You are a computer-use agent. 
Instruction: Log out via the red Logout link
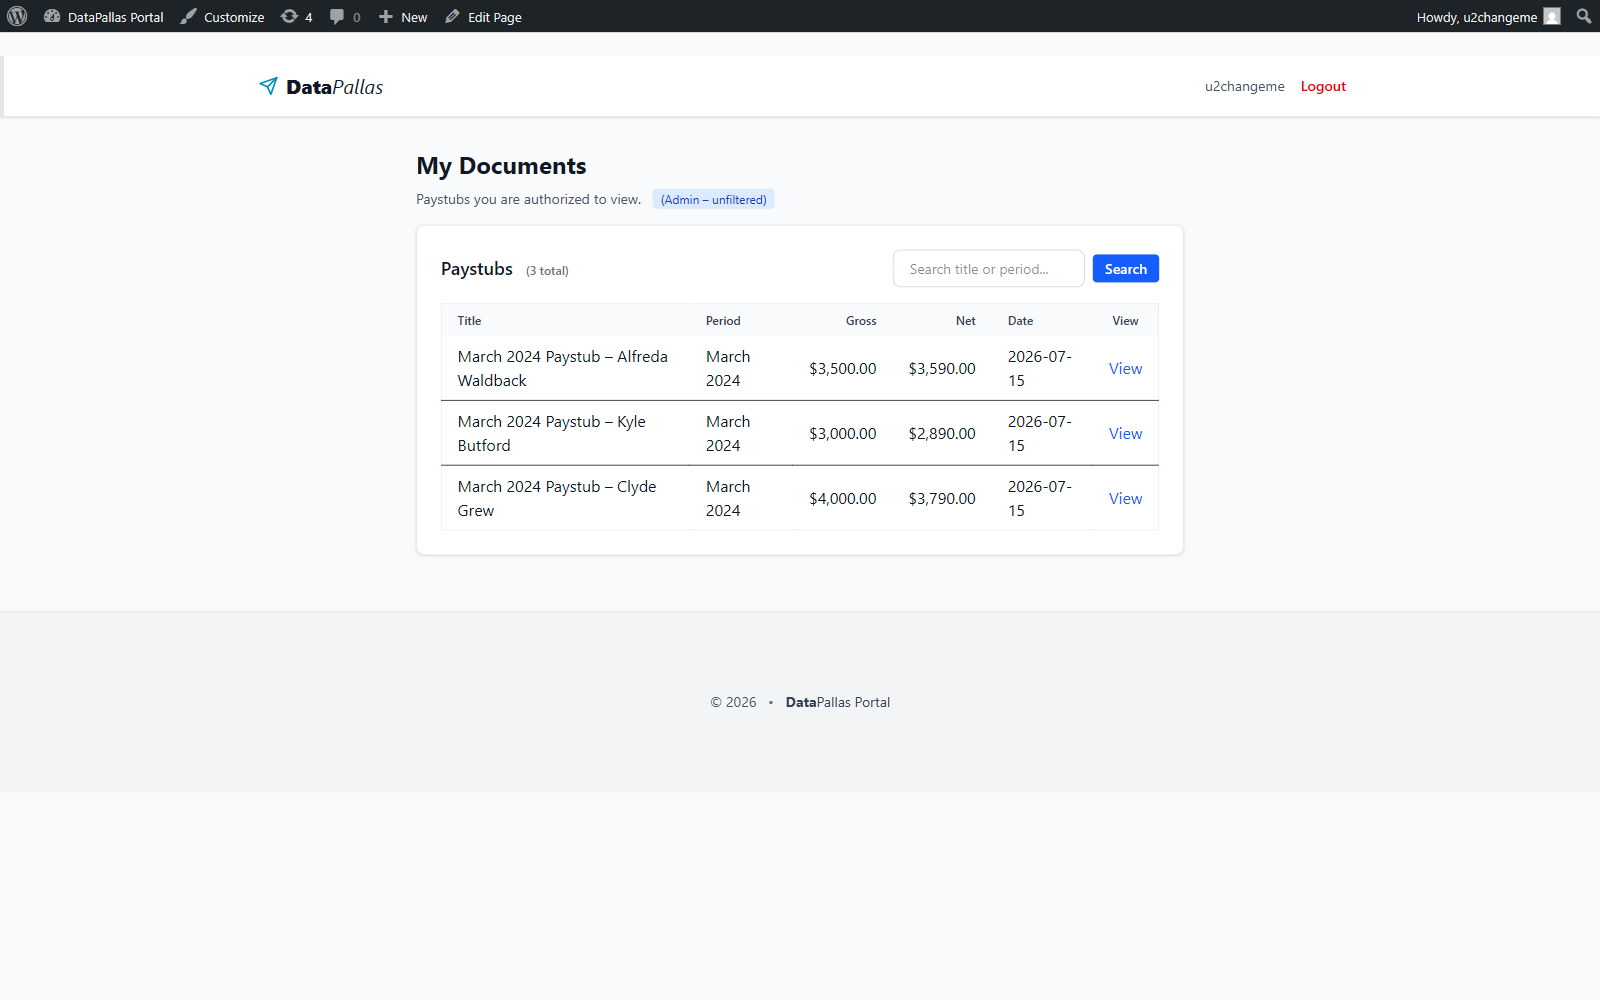(x=1323, y=86)
